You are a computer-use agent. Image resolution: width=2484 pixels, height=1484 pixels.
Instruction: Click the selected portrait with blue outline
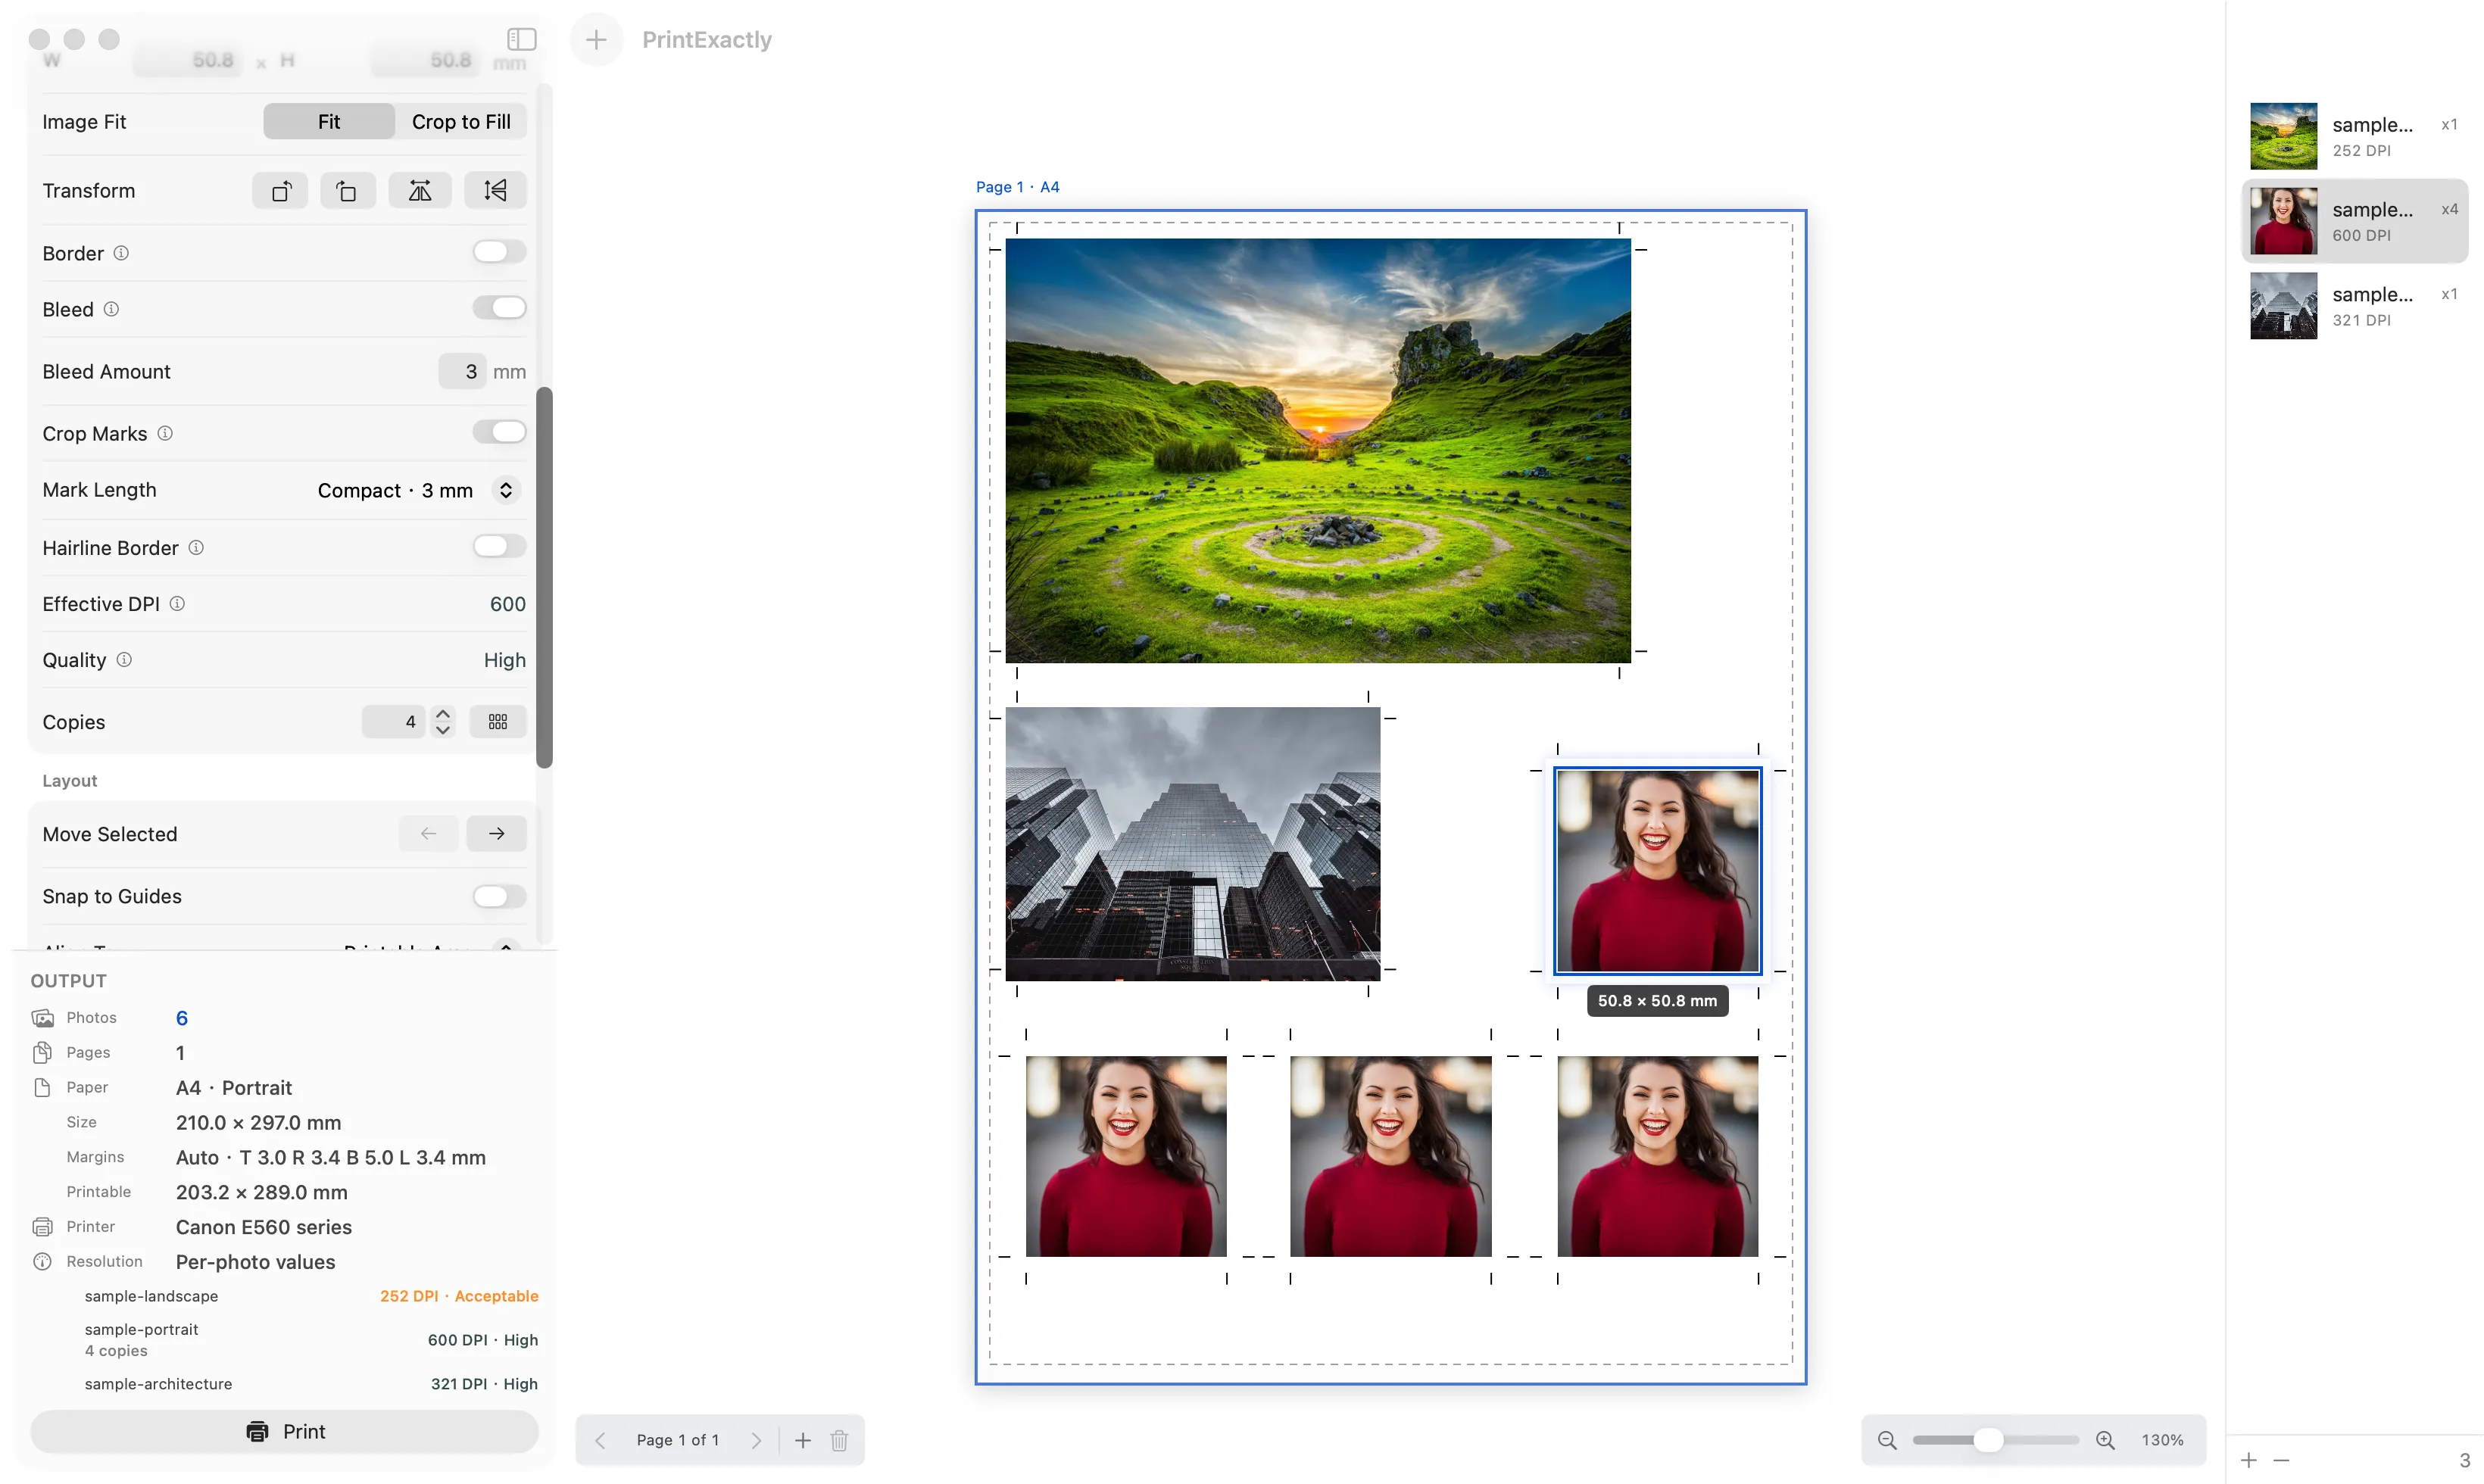point(1657,870)
